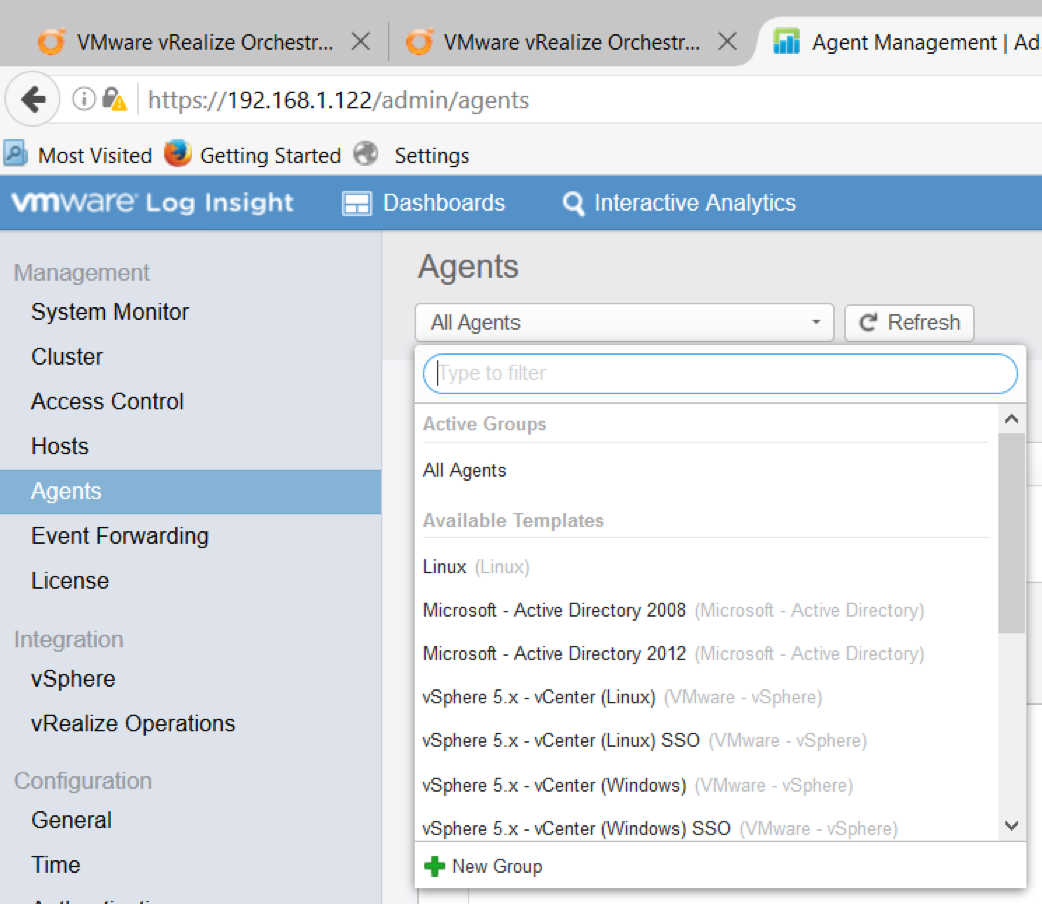
Task: Pick vSphere 5.x - vCenter (Windows) SSO template
Action: pos(660,828)
